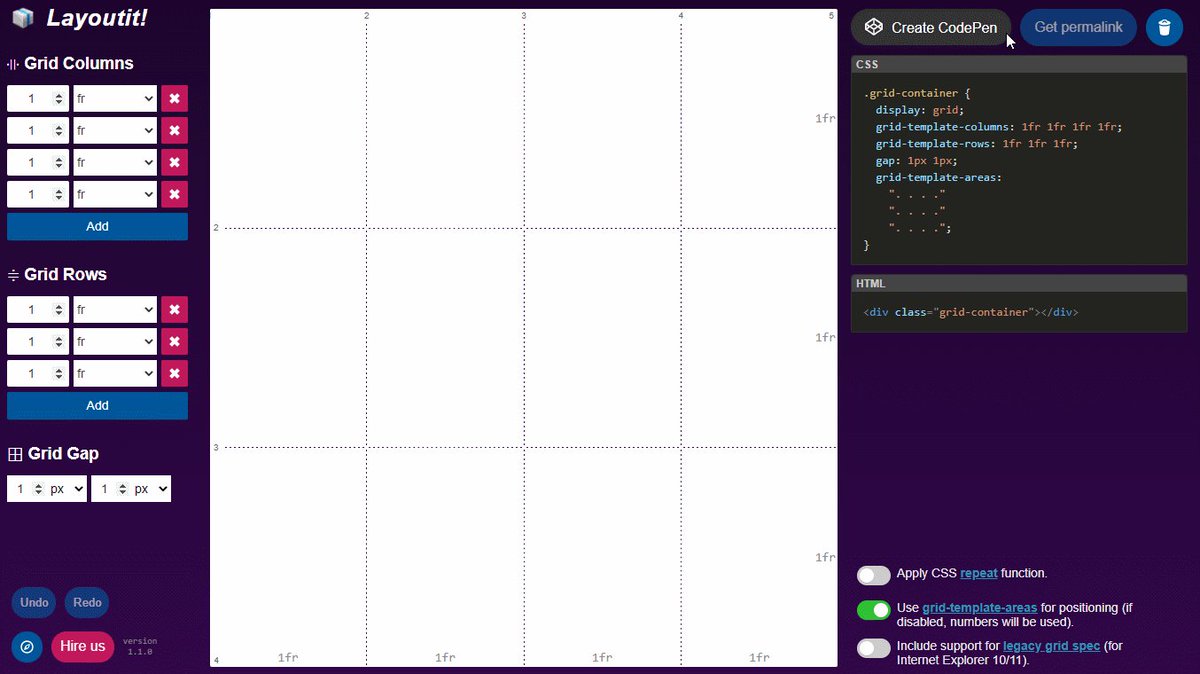
Task: Open unit dropdown for third row
Action: pyautogui.click(x=115, y=373)
